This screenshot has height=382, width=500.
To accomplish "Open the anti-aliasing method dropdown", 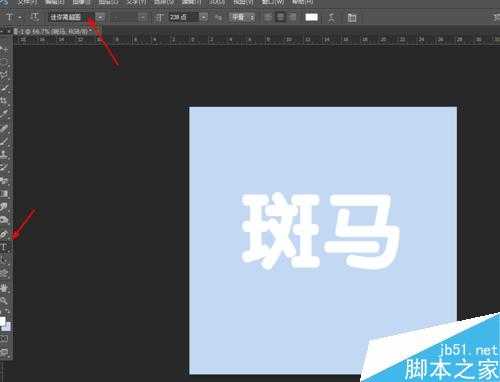I will 242,17.
